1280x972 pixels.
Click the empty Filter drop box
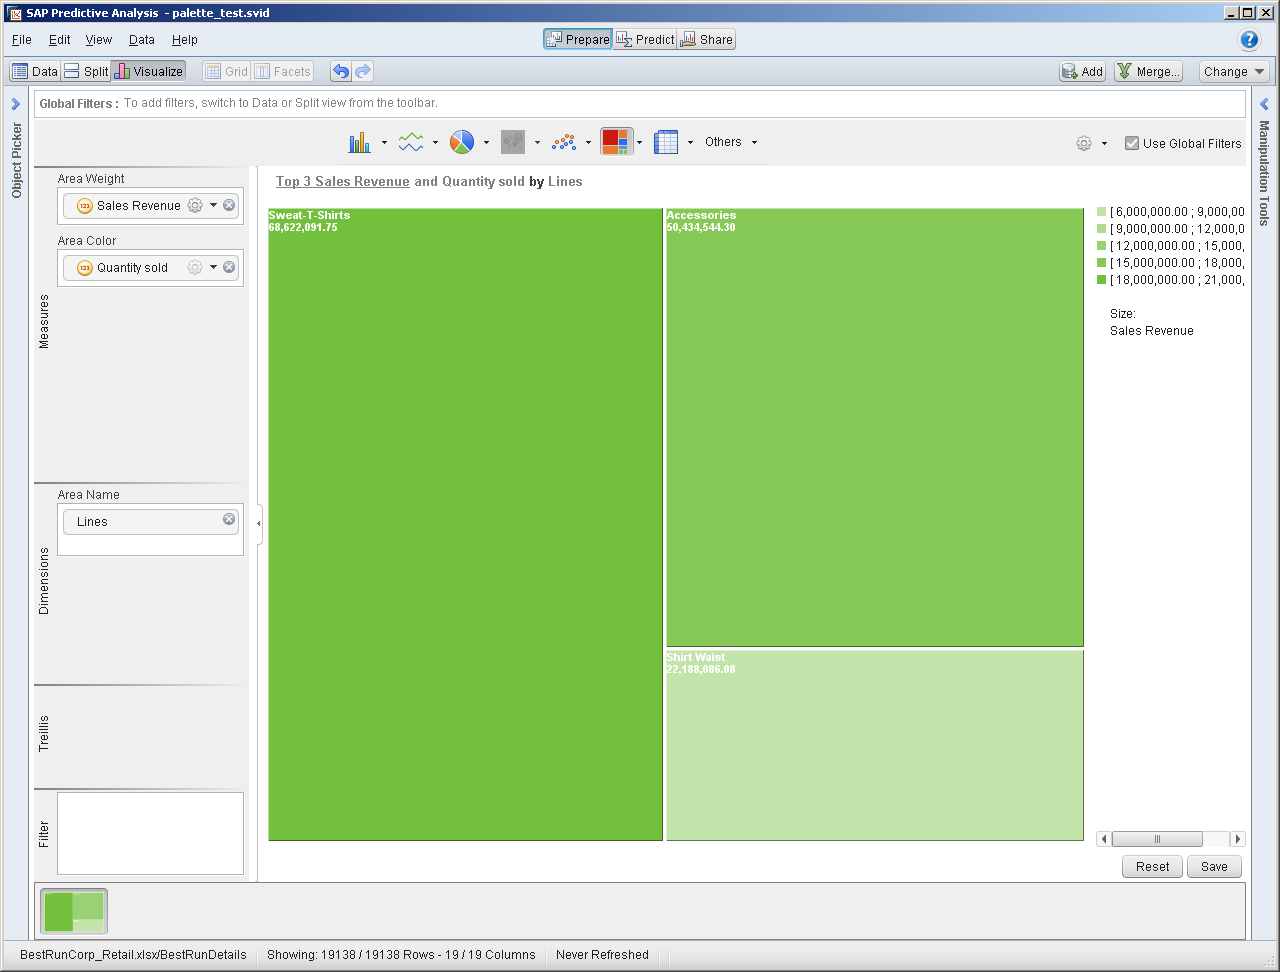click(150, 833)
